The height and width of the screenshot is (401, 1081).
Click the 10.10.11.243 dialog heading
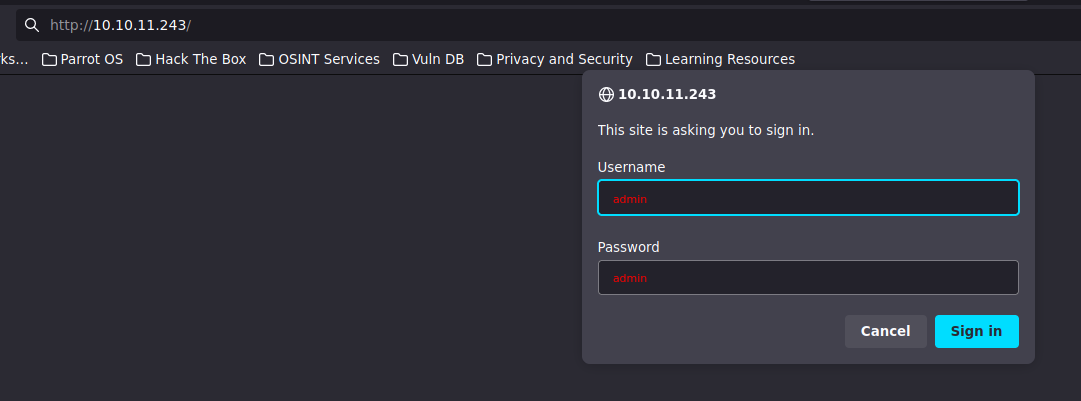click(x=667, y=95)
